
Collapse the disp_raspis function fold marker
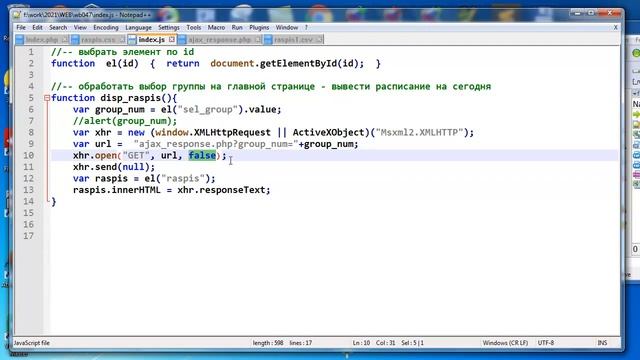pyautogui.click(x=47, y=98)
